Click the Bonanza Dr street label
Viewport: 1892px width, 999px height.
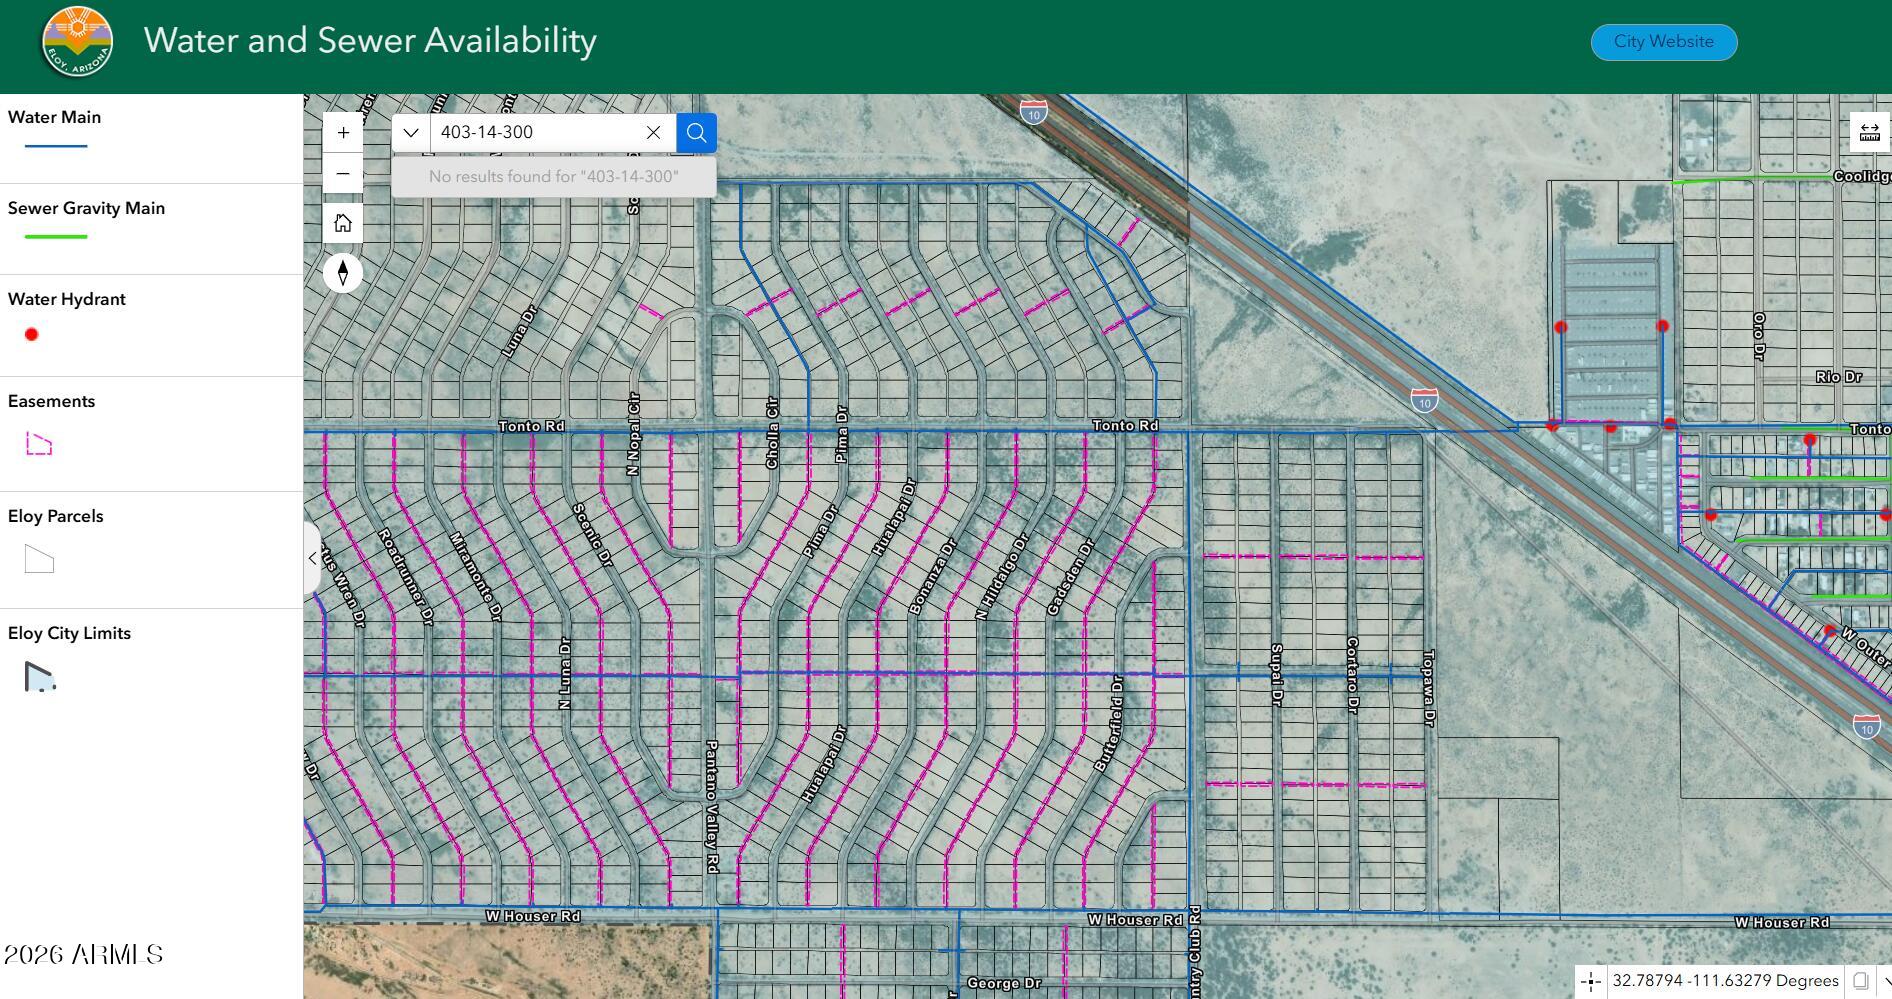[x=932, y=577]
